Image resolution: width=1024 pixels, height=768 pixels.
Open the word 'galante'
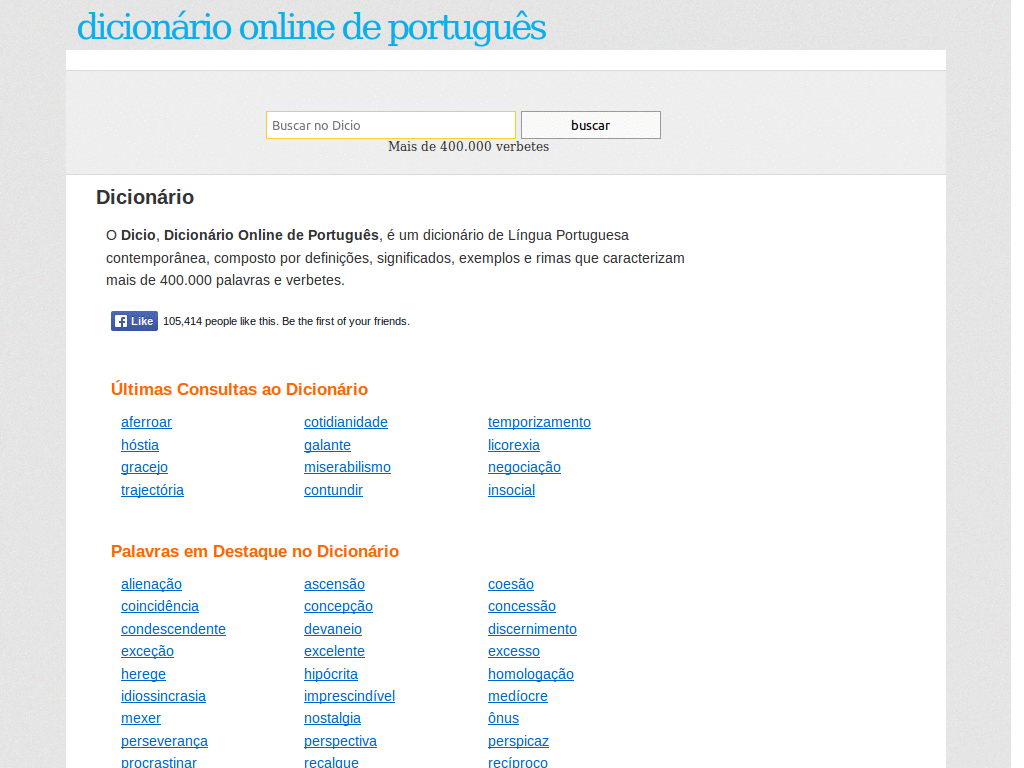click(327, 445)
